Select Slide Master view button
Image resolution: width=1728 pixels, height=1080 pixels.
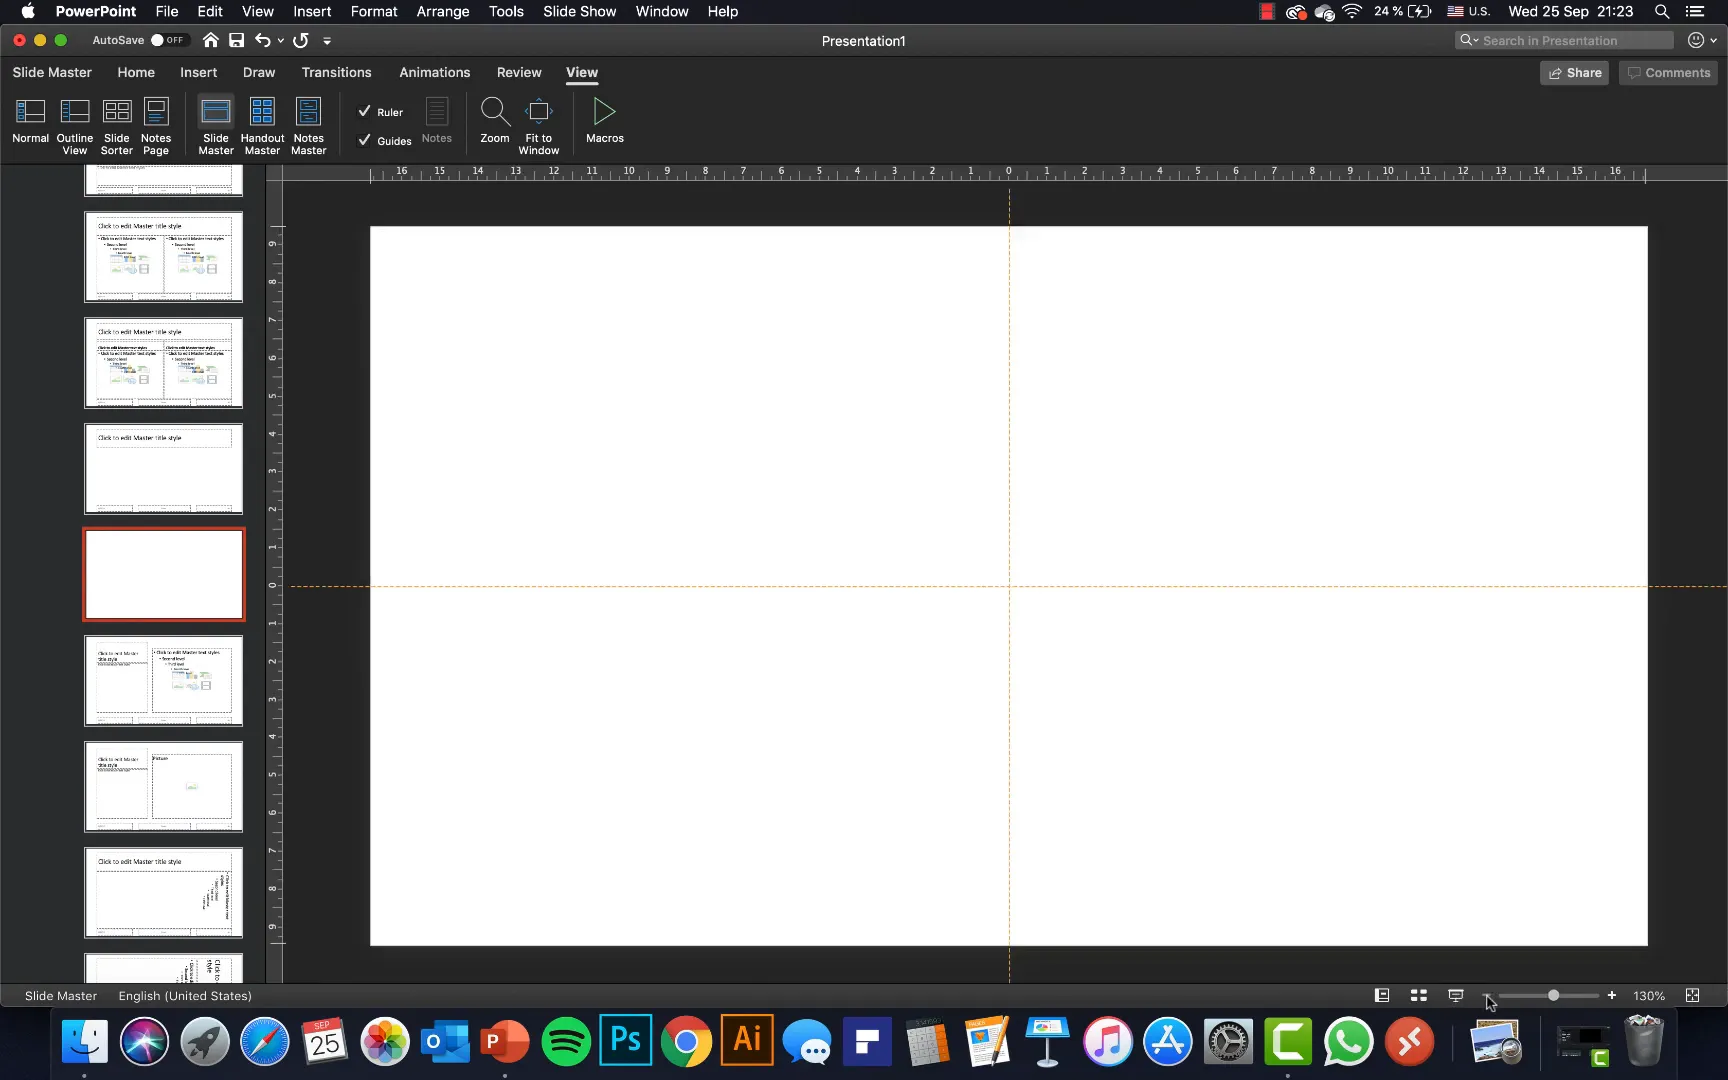(216, 126)
